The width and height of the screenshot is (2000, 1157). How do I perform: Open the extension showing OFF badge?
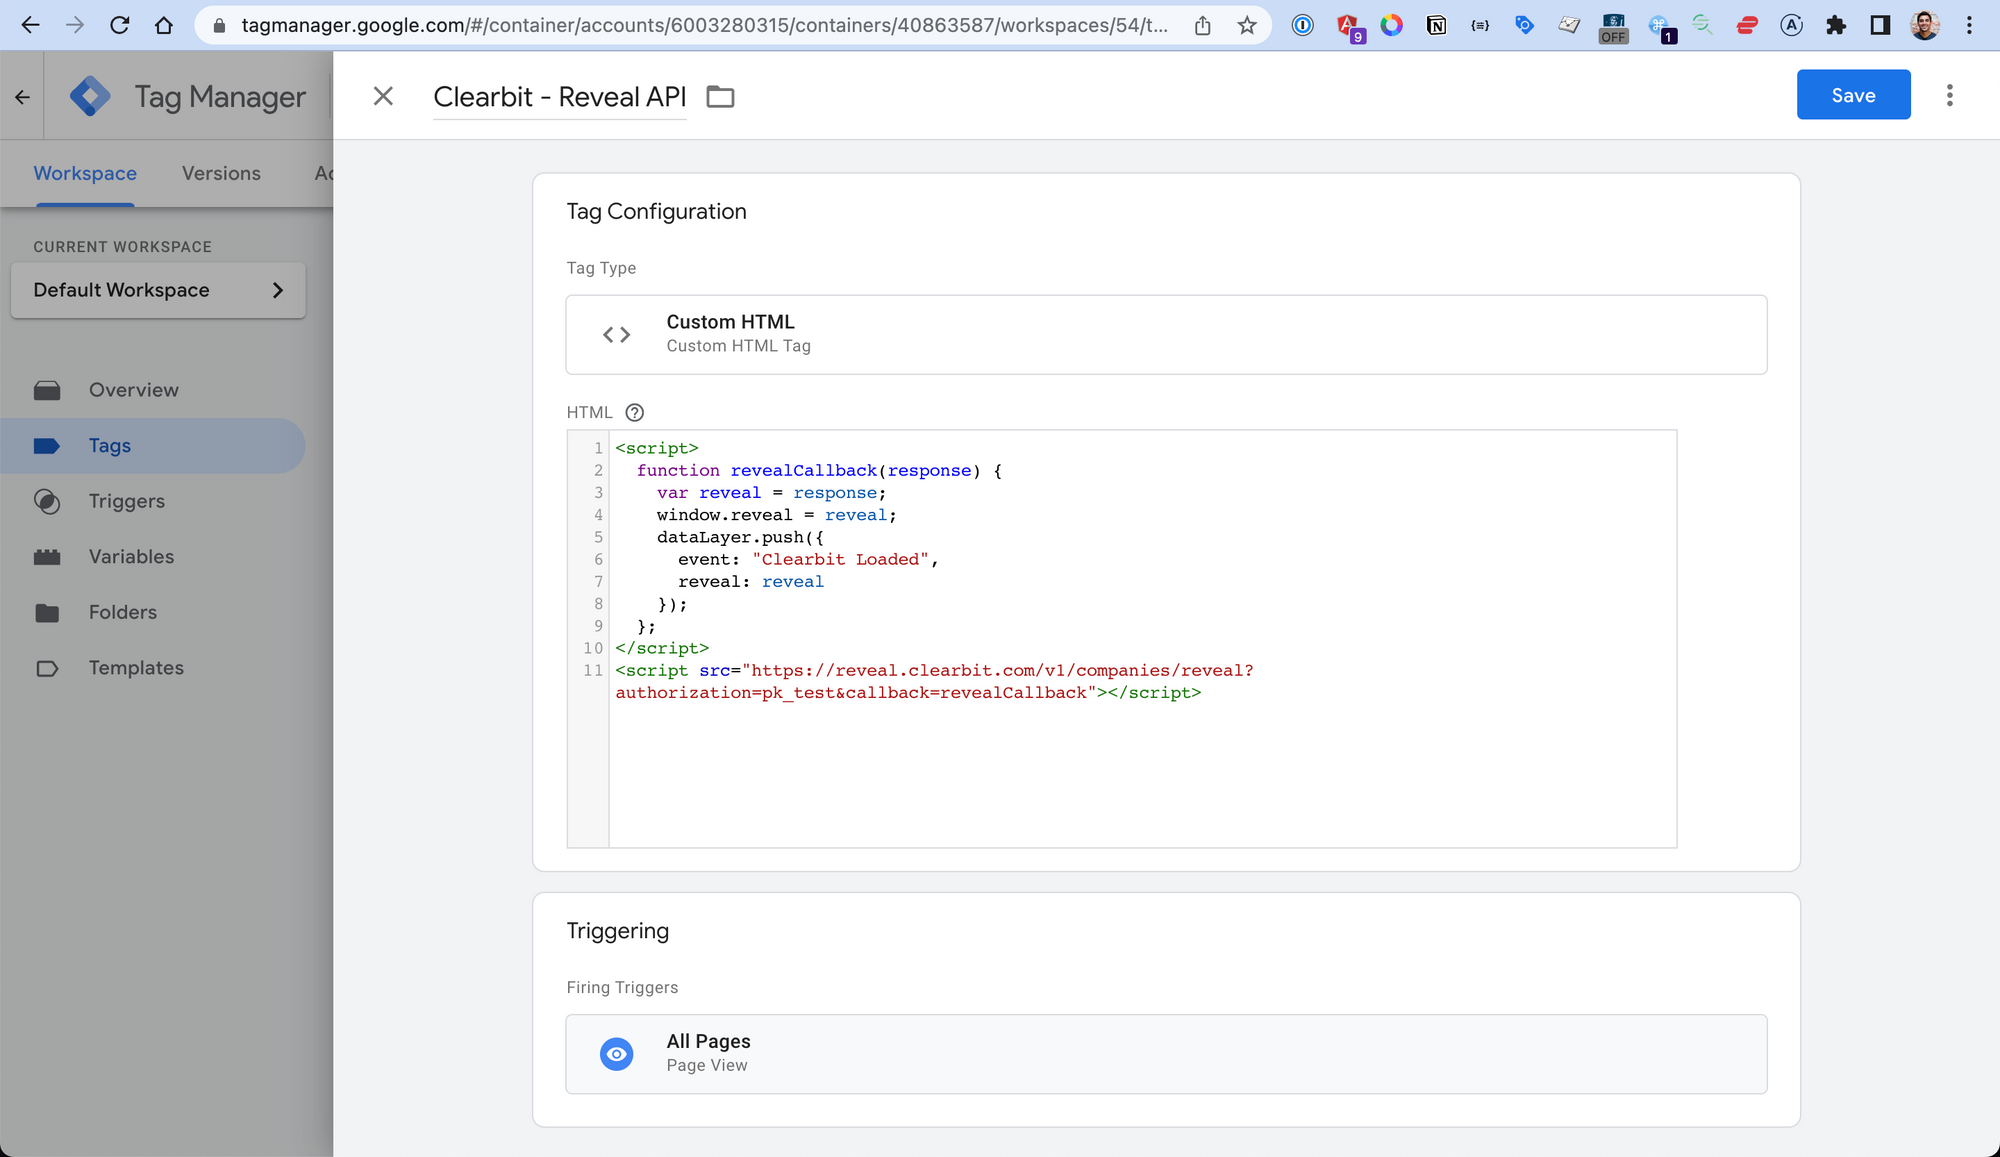coord(1613,27)
